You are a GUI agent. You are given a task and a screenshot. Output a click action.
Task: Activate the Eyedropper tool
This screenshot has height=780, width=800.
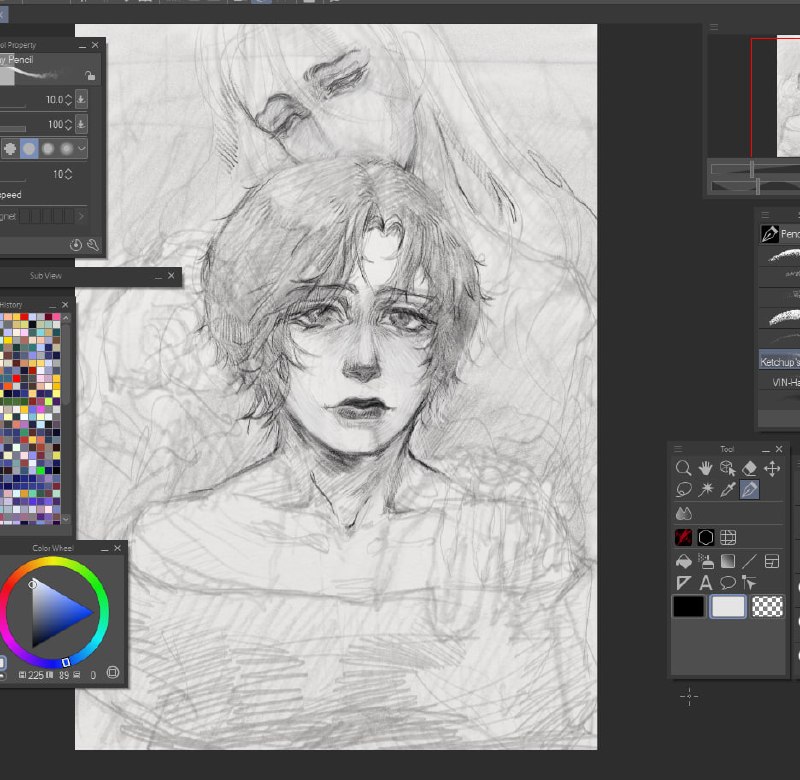point(728,489)
